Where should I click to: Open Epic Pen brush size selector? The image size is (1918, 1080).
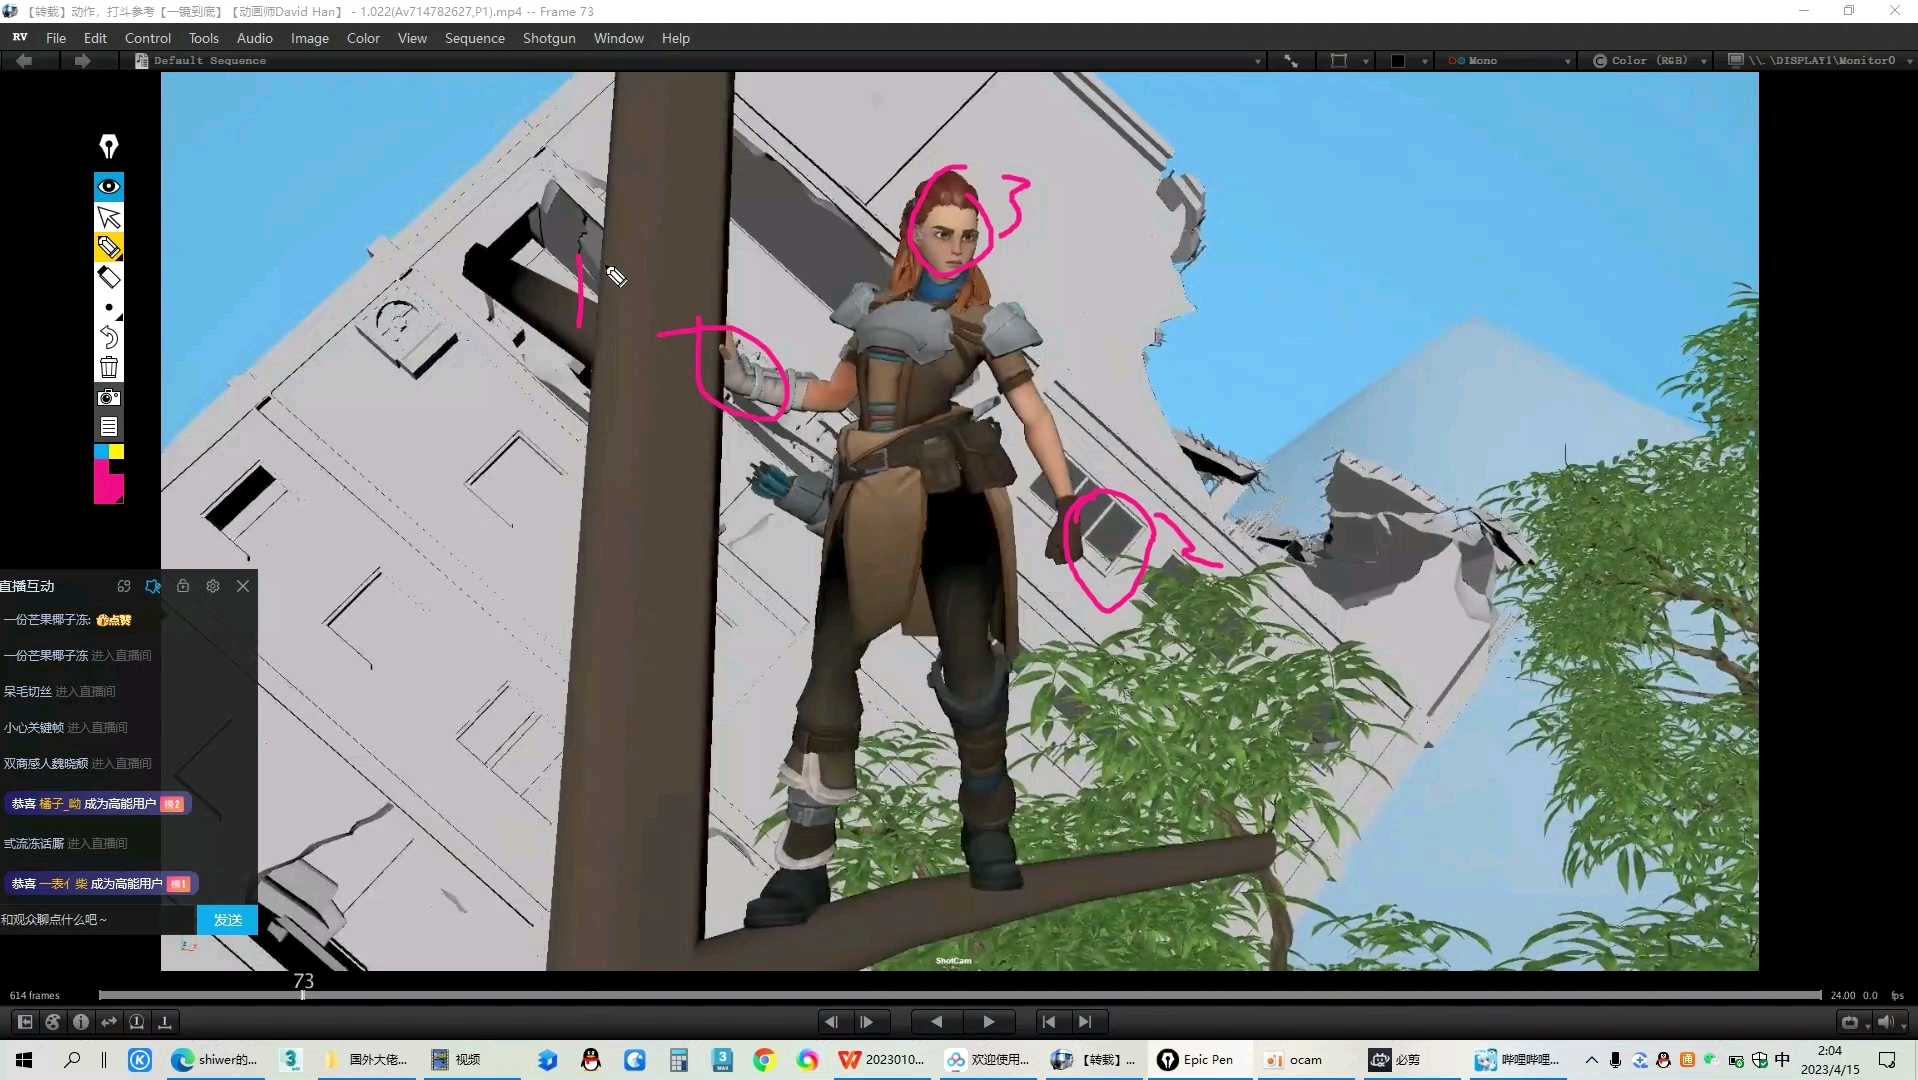(109, 307)
